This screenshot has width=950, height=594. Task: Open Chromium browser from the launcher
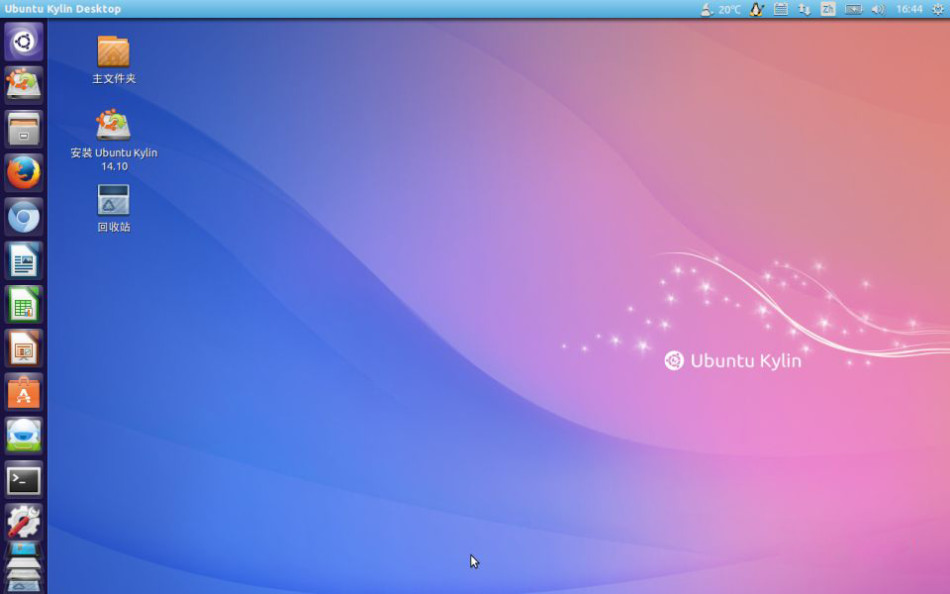point(24,217)
